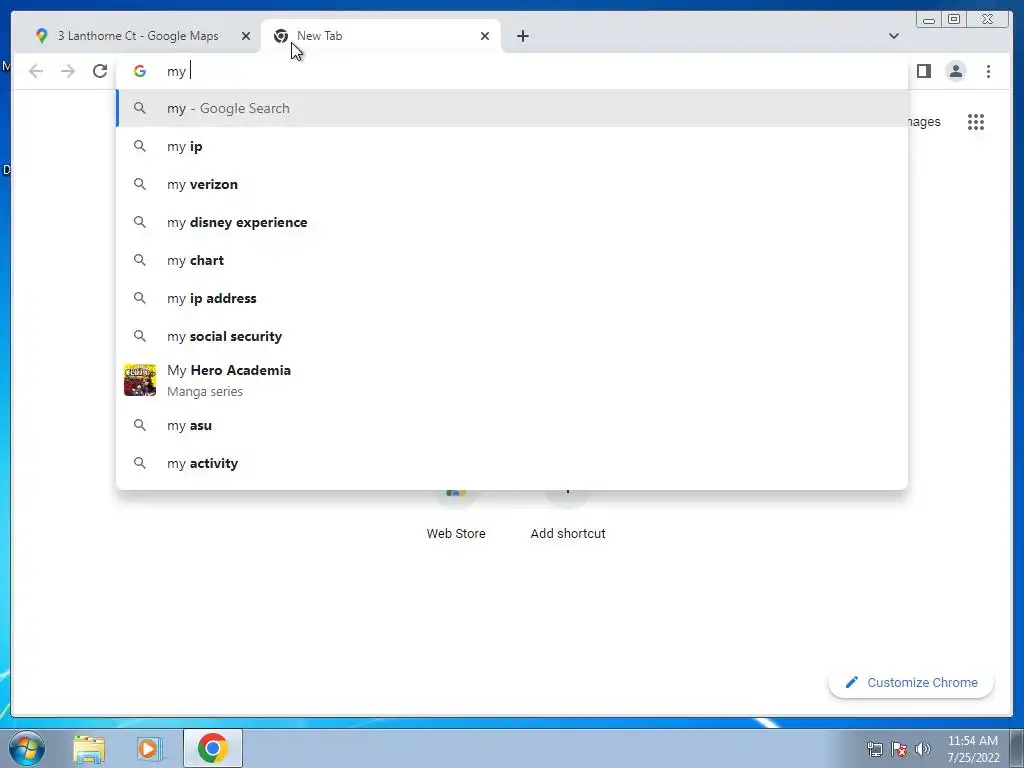Click the Chrome taskbar icon

pyautogui.click(x=213, y=748)
